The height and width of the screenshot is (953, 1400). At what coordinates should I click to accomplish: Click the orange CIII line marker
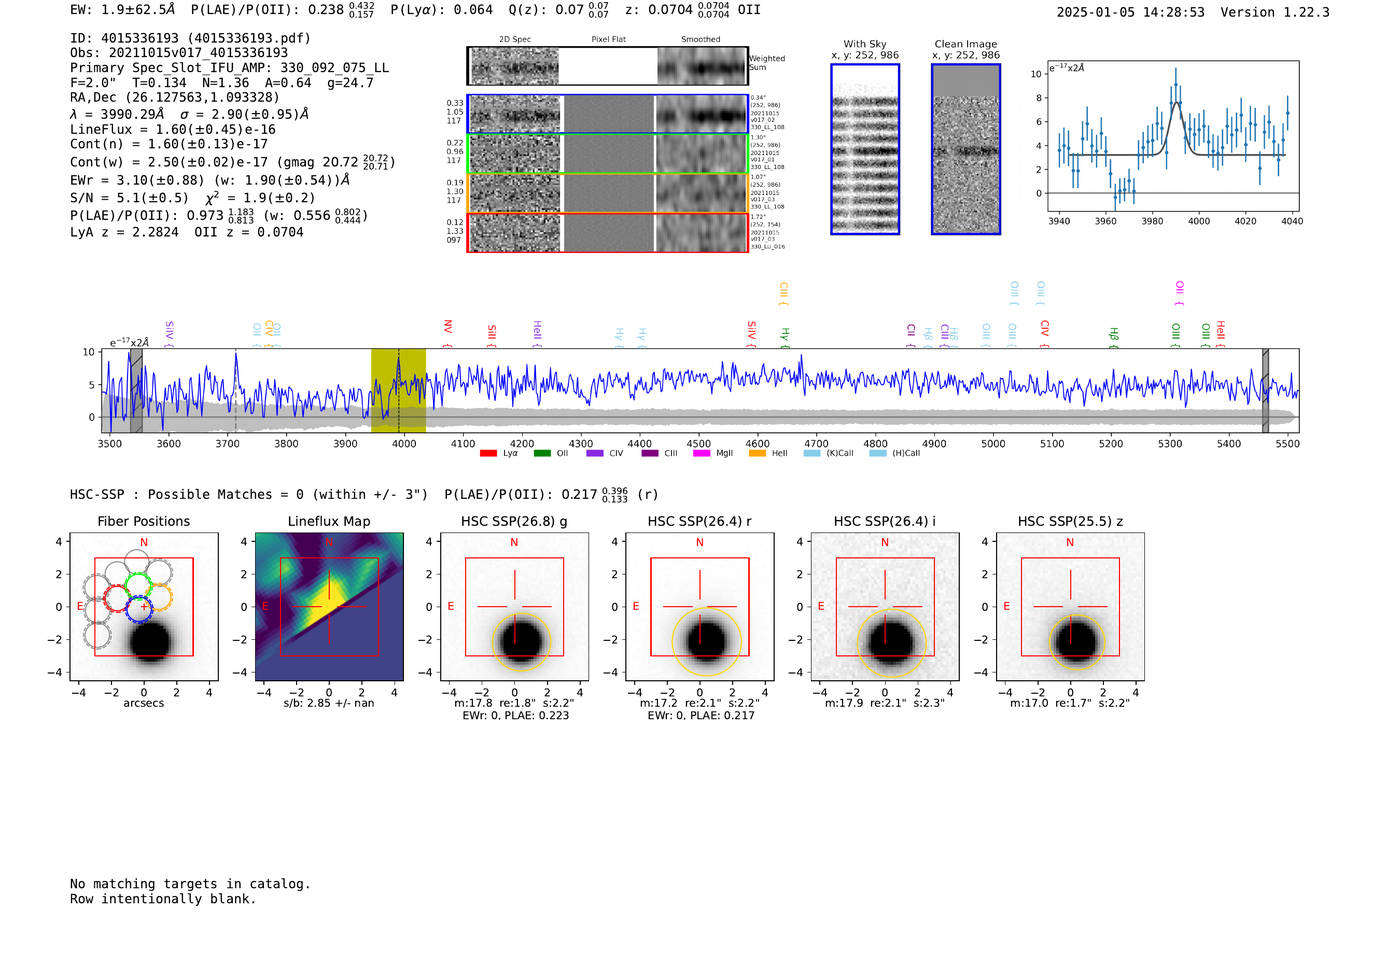click(x=784, y=295)
